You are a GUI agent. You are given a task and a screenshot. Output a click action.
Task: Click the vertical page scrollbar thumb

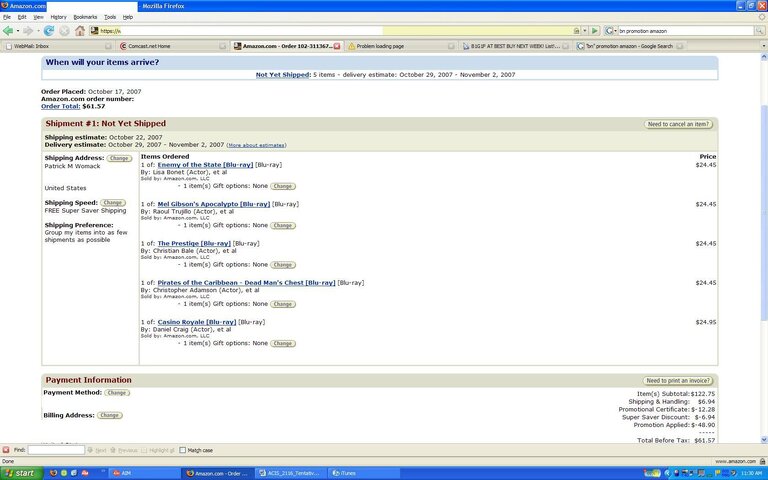pos(763,214)
